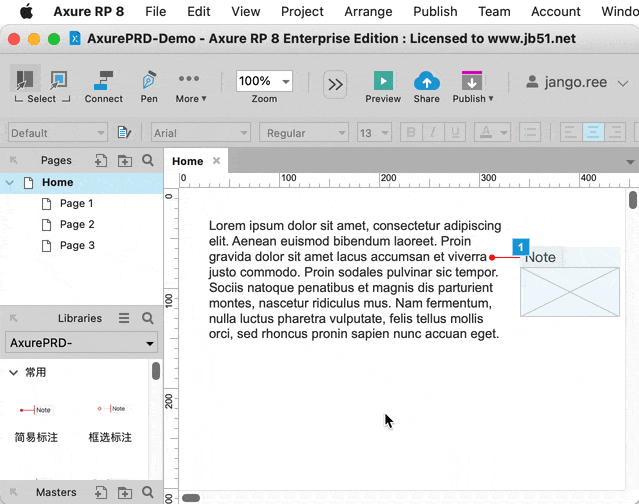Open the File menu
This screenshot has height=504, width=639.
tap(156, 11)
